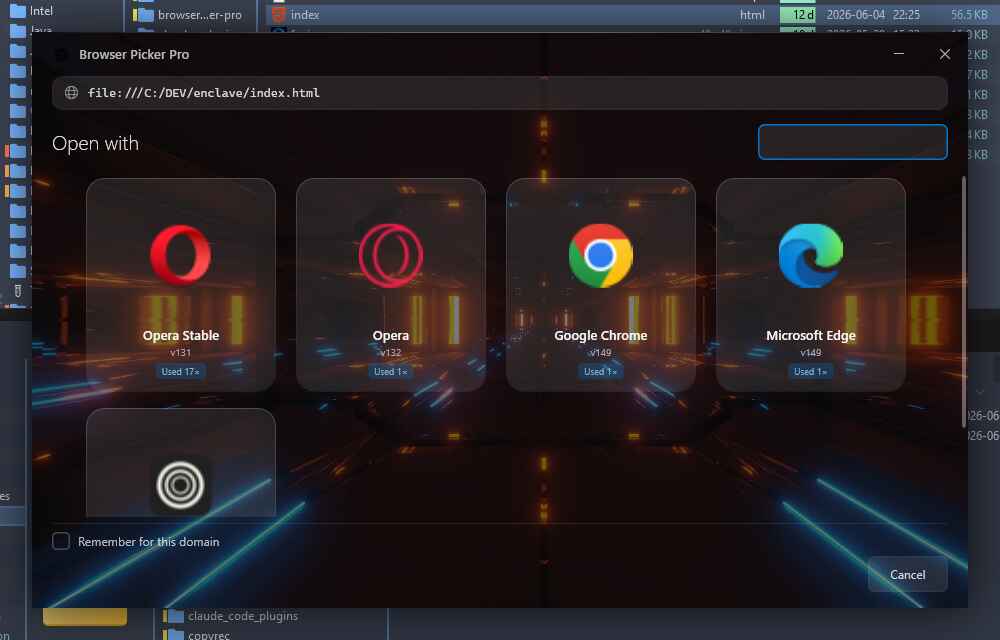The width and height of the screenshot is (1000, 640).
Task: Click the 2026-06-04 date of index
Action: [856, 15]
